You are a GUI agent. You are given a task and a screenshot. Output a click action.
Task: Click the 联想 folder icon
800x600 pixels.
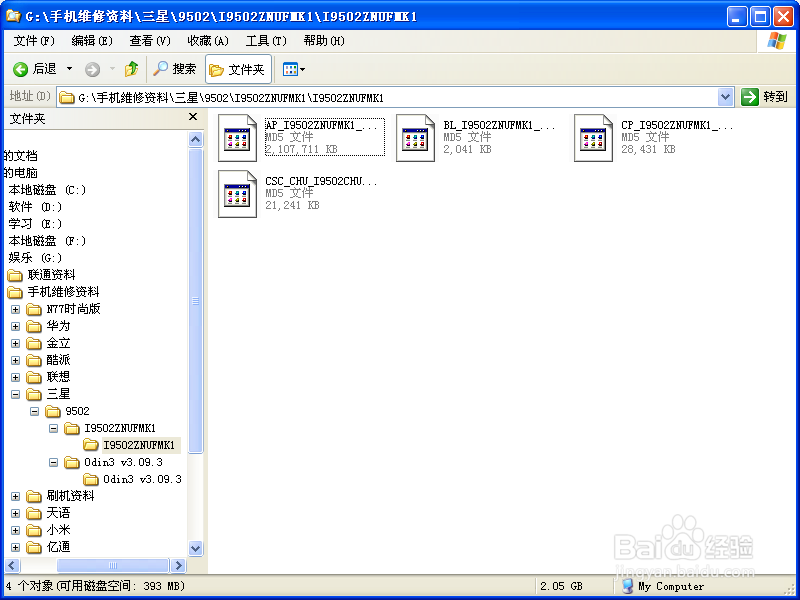34,378
